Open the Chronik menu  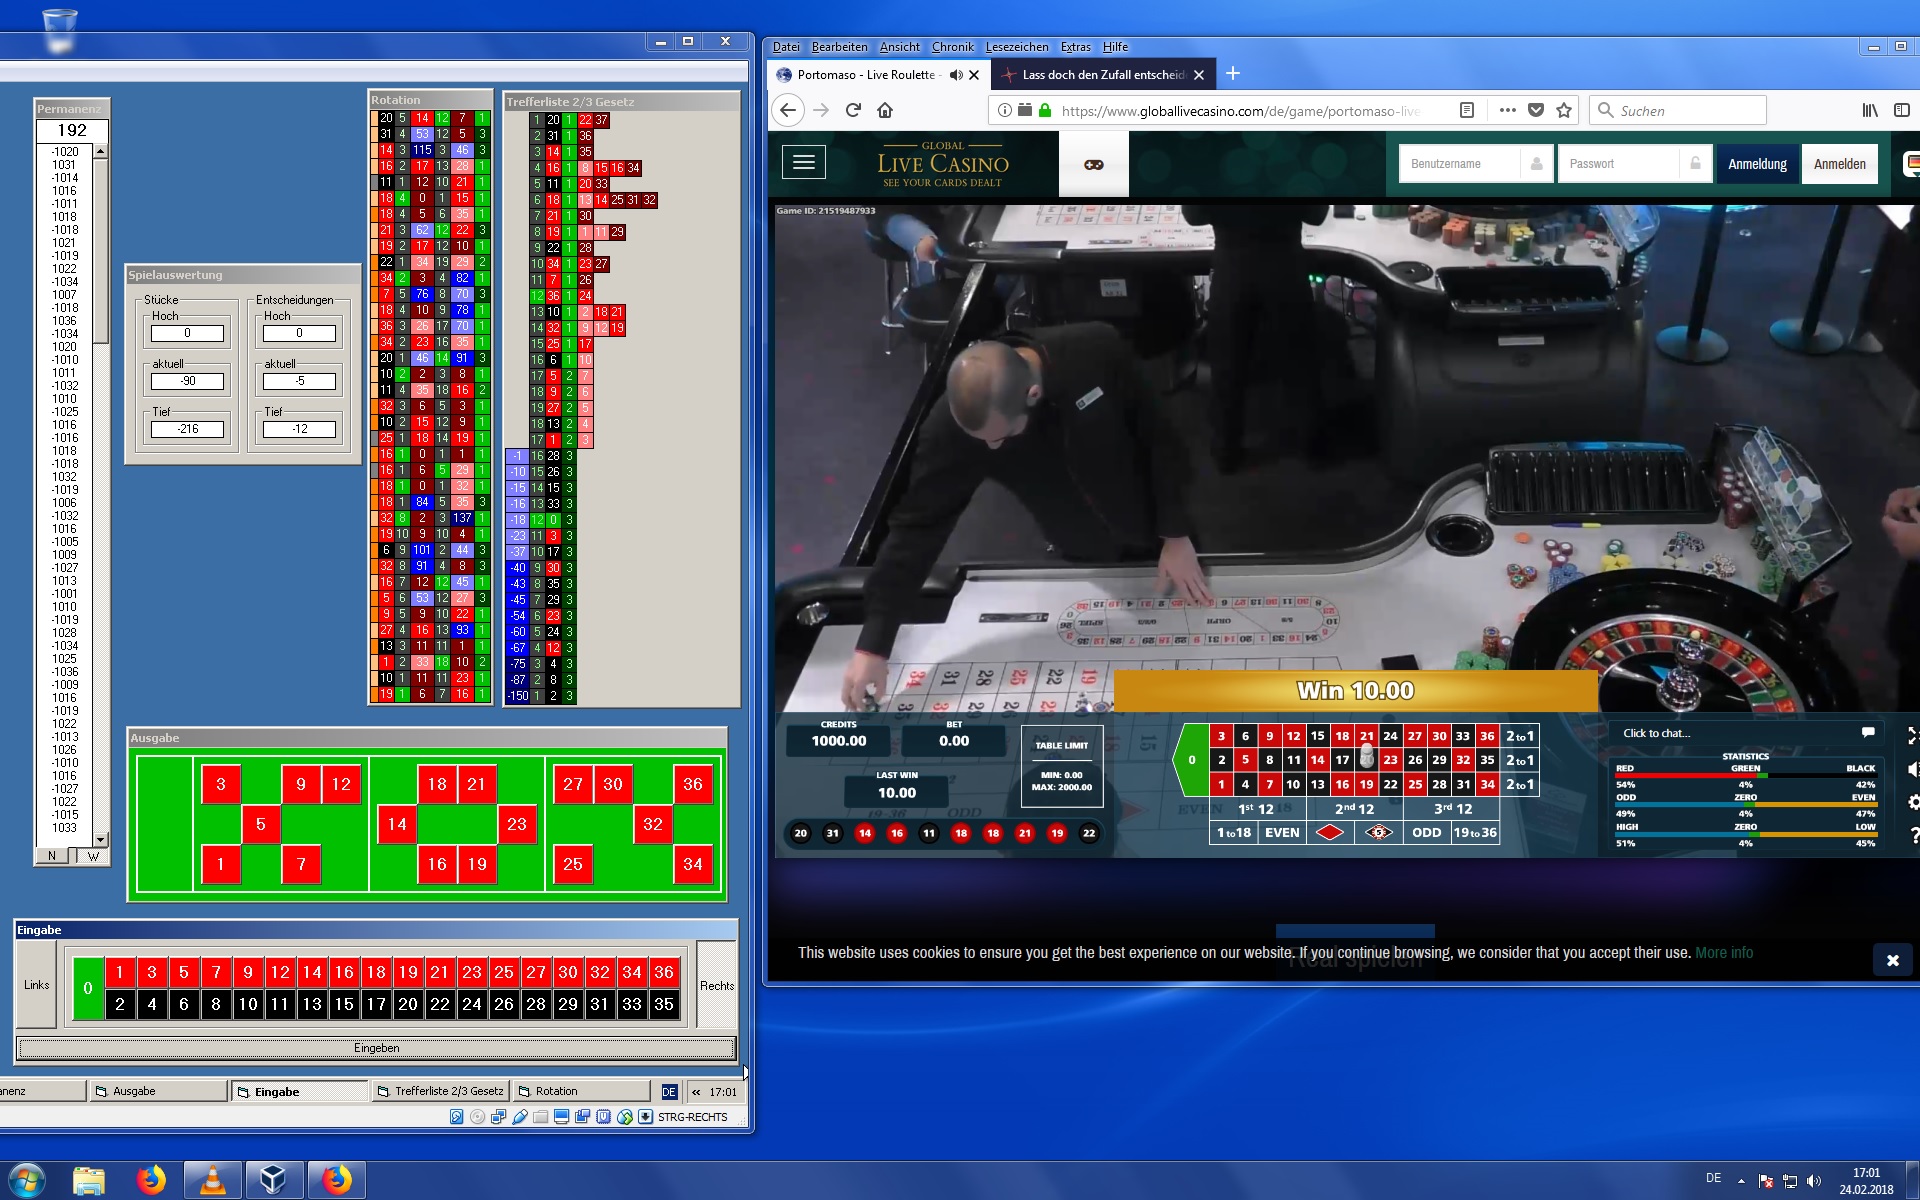point(952,47)
